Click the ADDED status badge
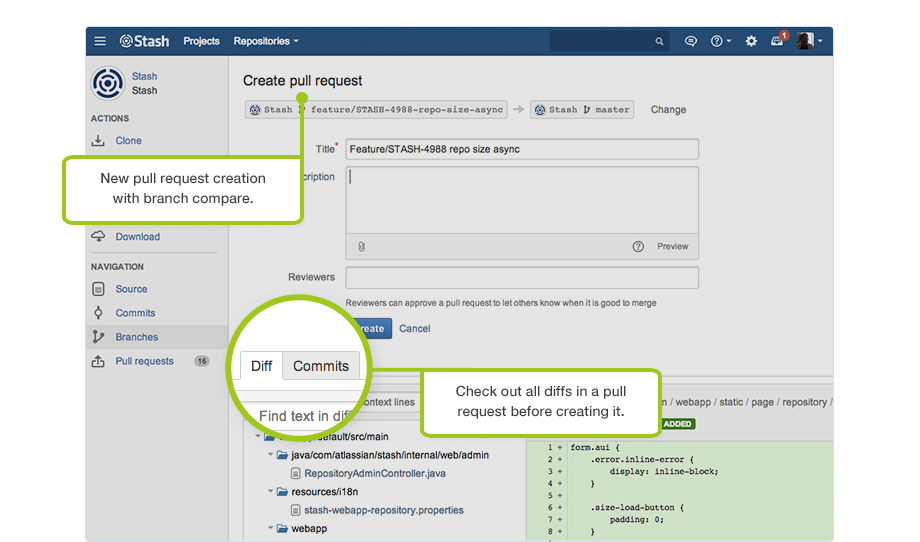 click(678, 424)
